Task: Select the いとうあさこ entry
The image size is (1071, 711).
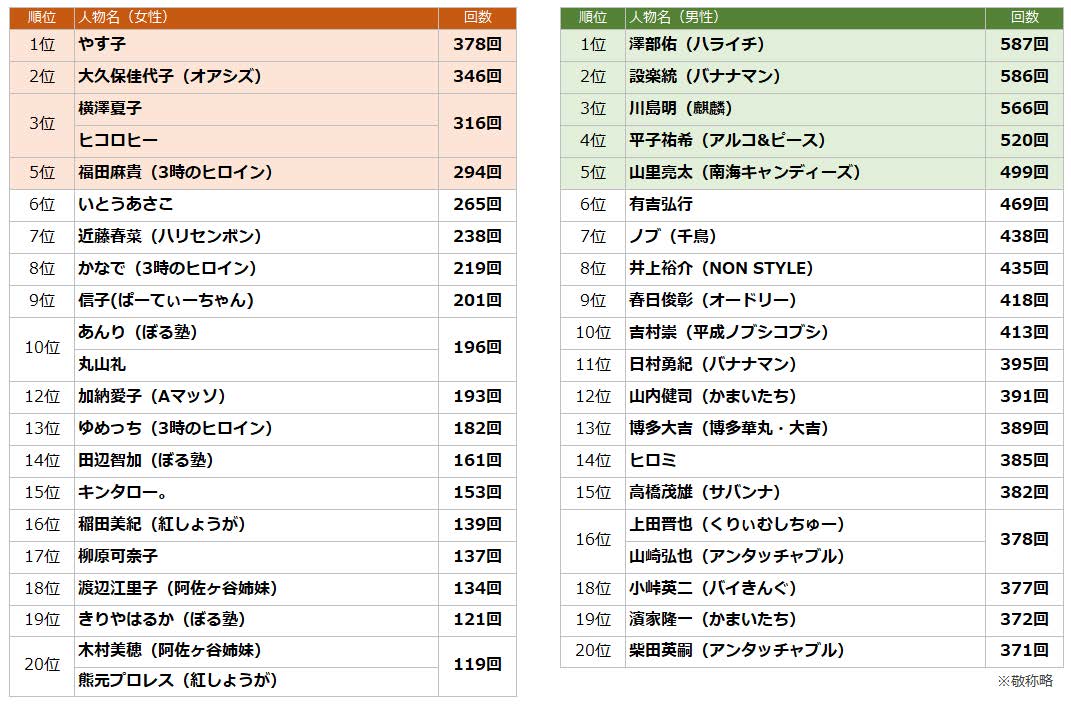Action: 126,204
